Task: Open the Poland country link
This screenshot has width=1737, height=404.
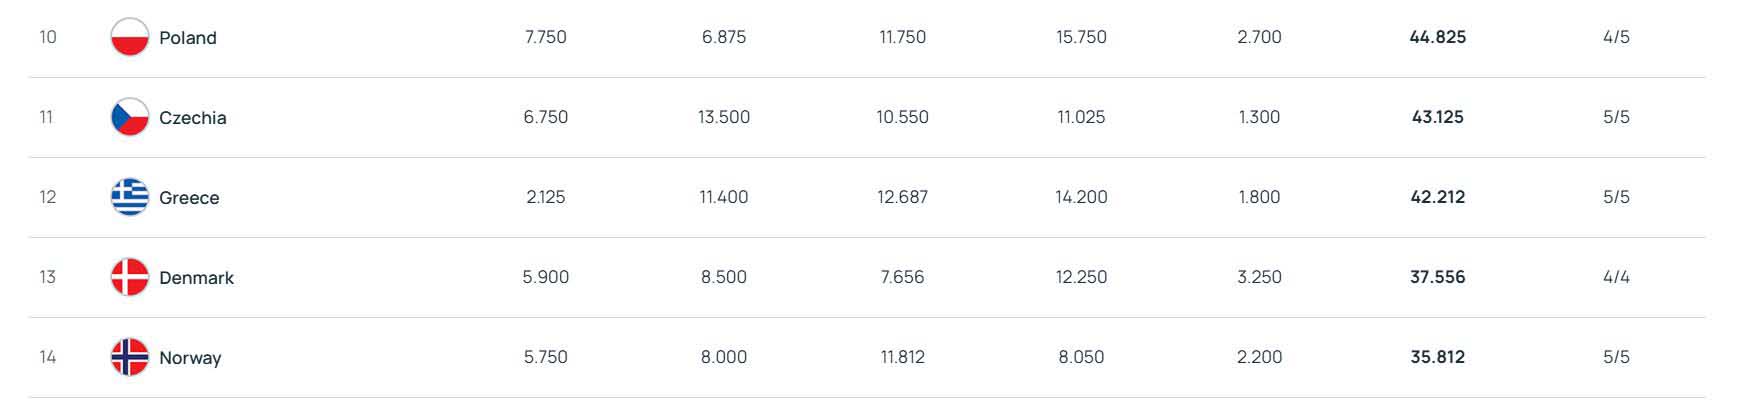Action: click(x=188, y=38)
